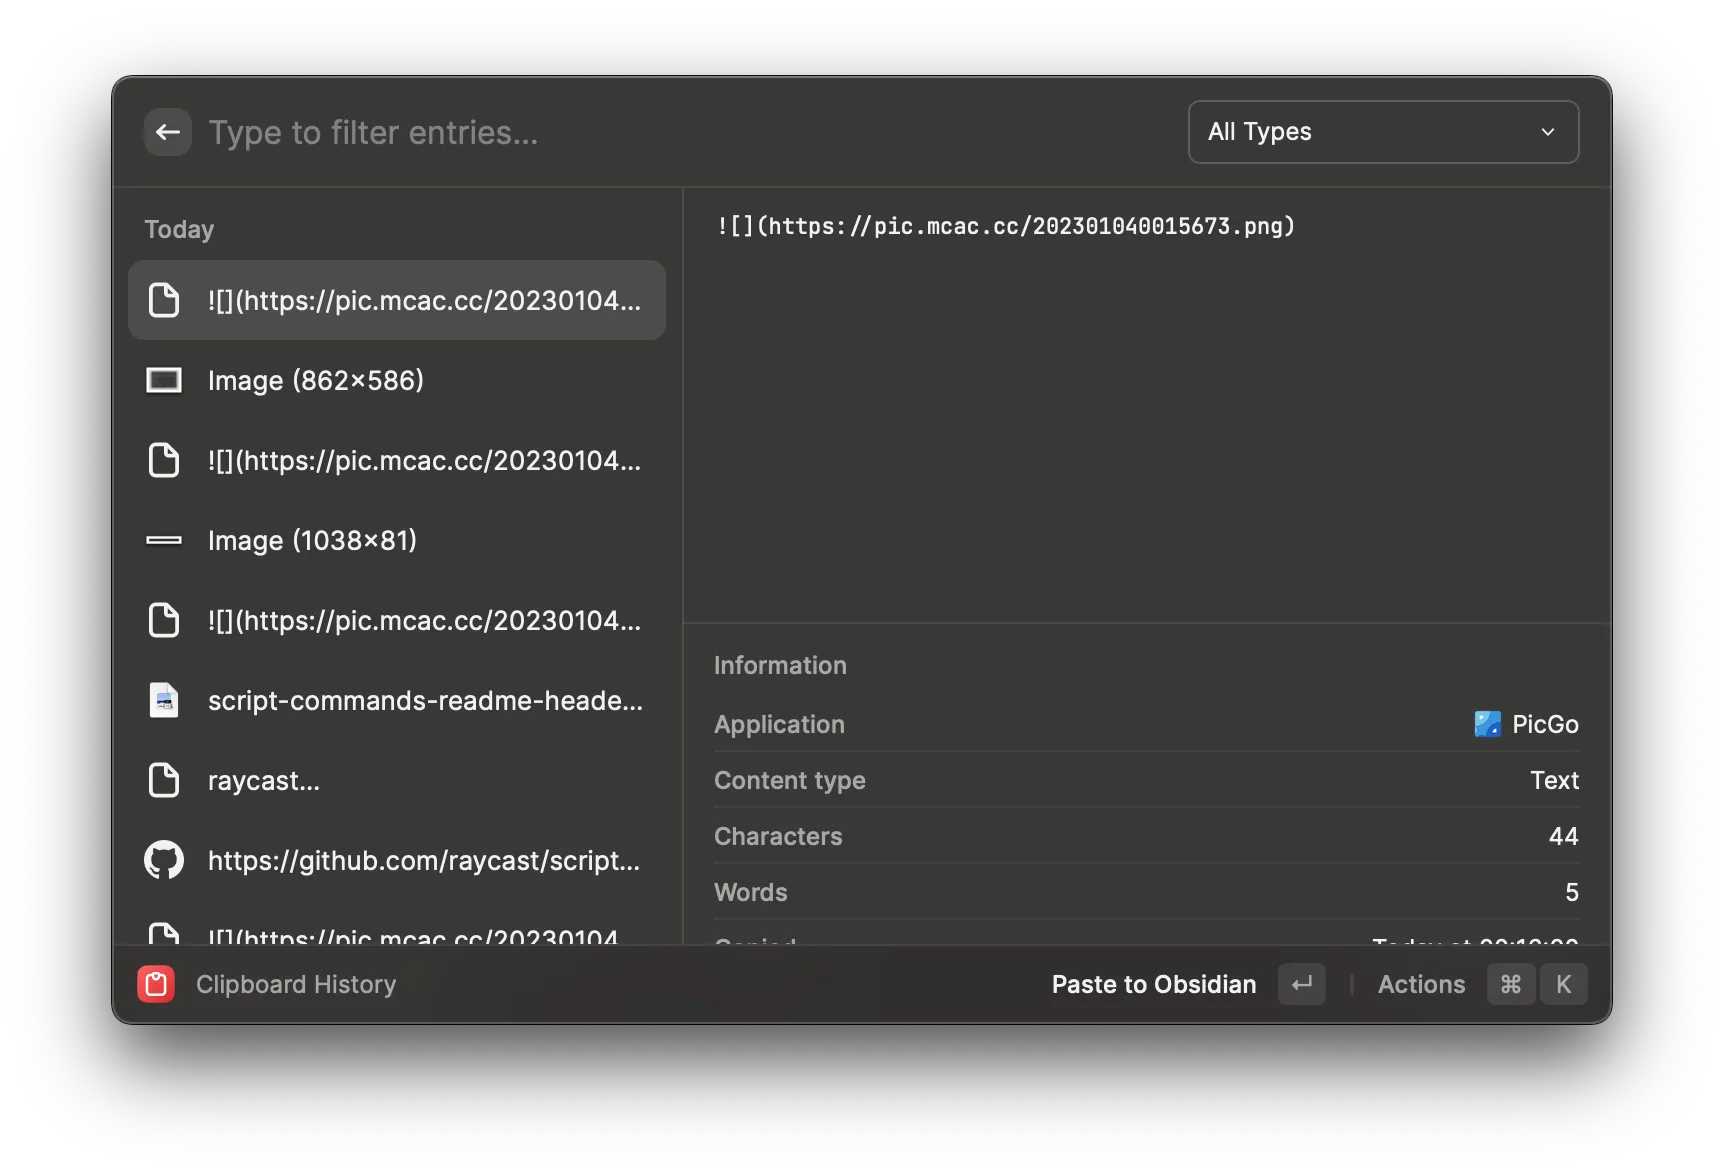The image size is (1724, 1172).
Task: Click the red Clipboard History icon
Action: pos(156,984)
